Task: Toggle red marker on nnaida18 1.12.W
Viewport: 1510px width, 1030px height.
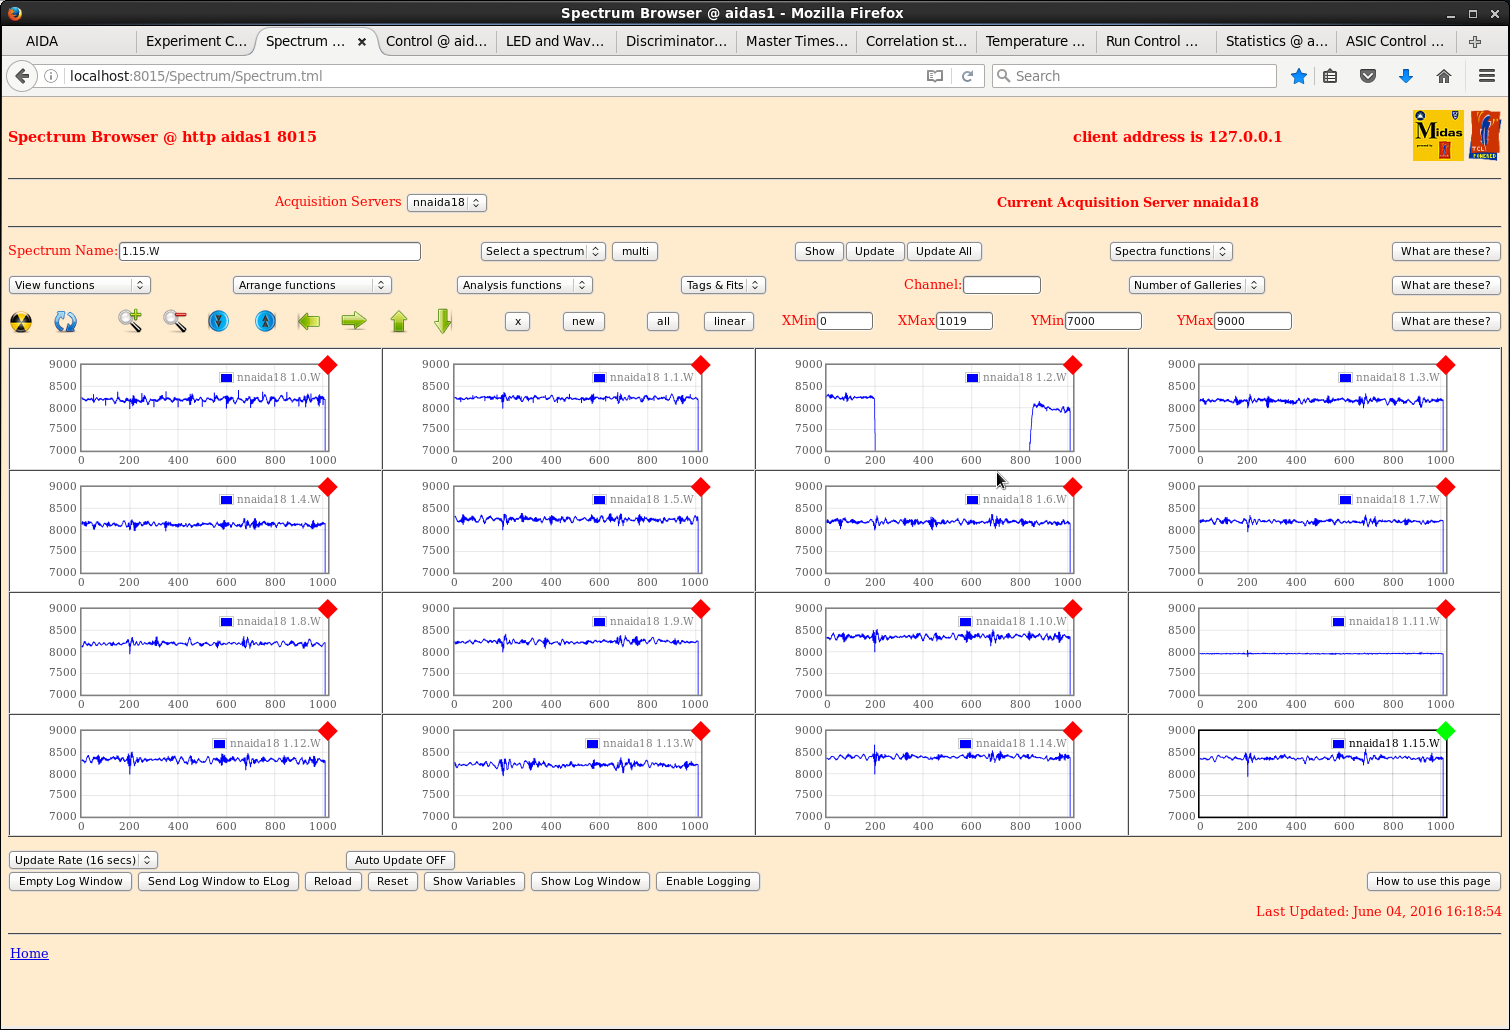Action: coord(327,731)
